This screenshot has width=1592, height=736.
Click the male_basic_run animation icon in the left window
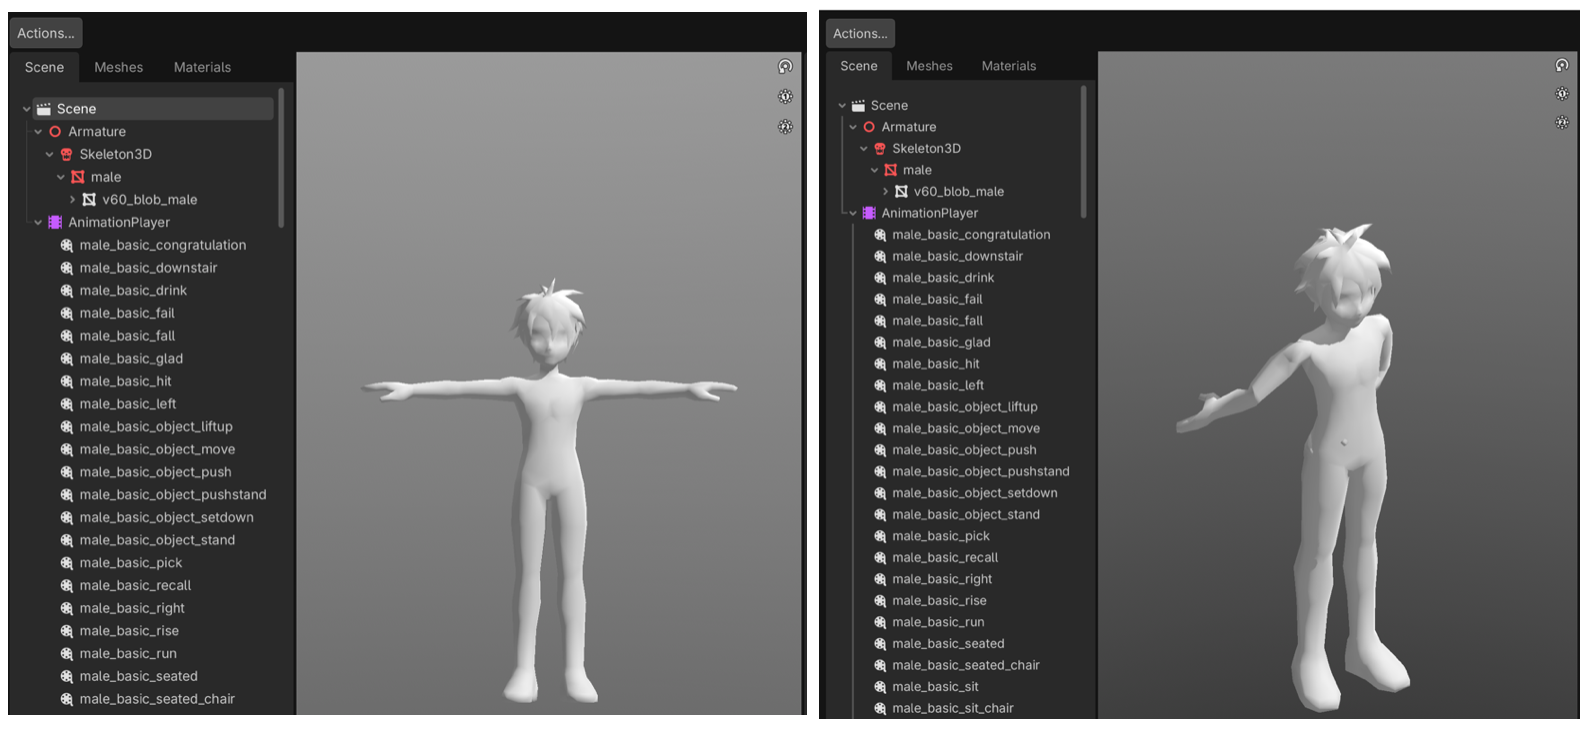[66, 654]
